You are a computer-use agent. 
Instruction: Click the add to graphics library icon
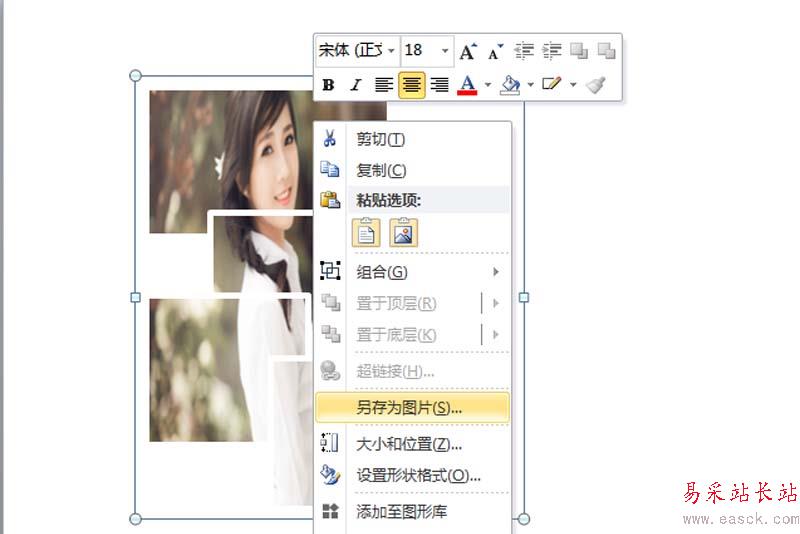pyautogui.click(x=330, y=511)
